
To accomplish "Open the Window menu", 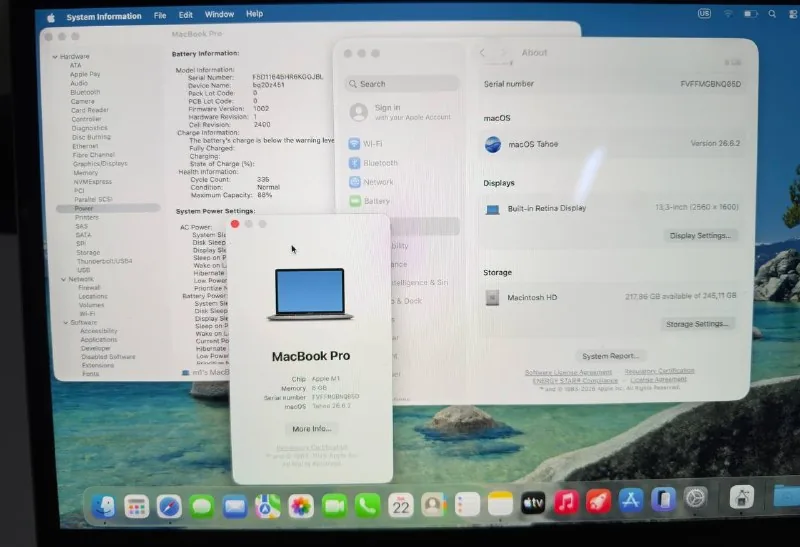I will [x=219, y=14].
